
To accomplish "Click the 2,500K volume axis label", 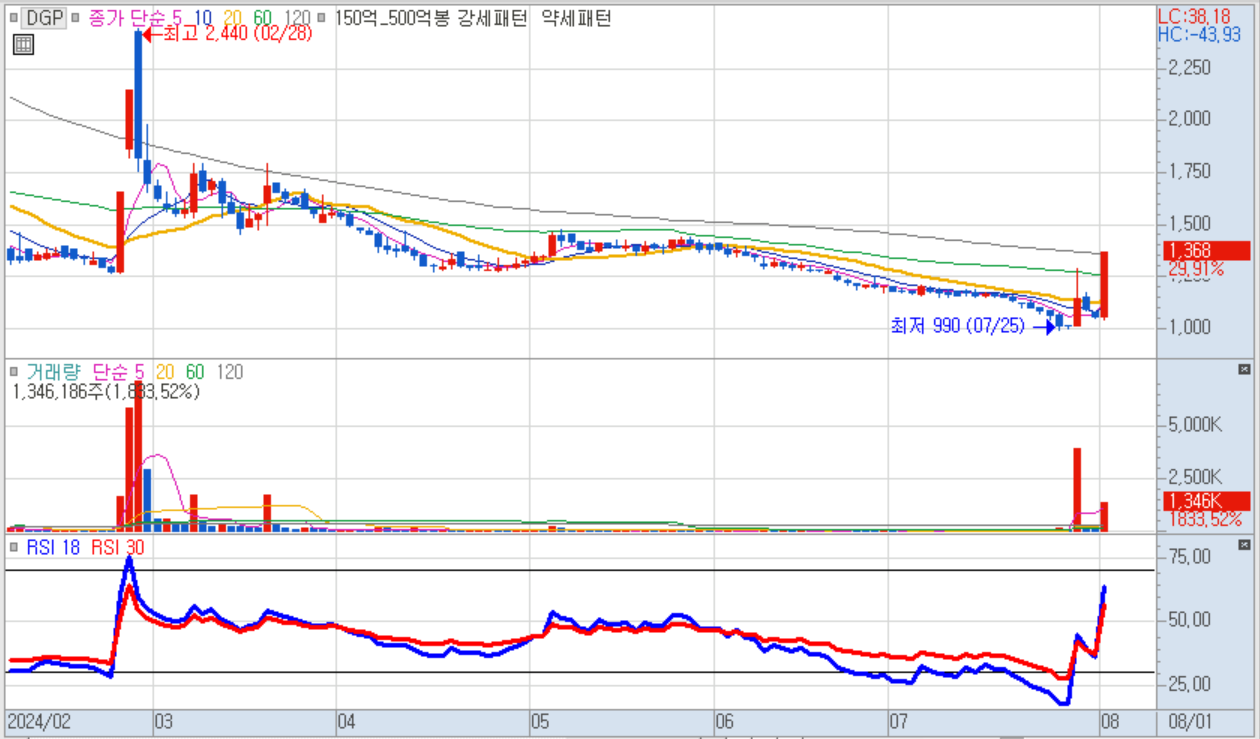I will [1194, 476].
